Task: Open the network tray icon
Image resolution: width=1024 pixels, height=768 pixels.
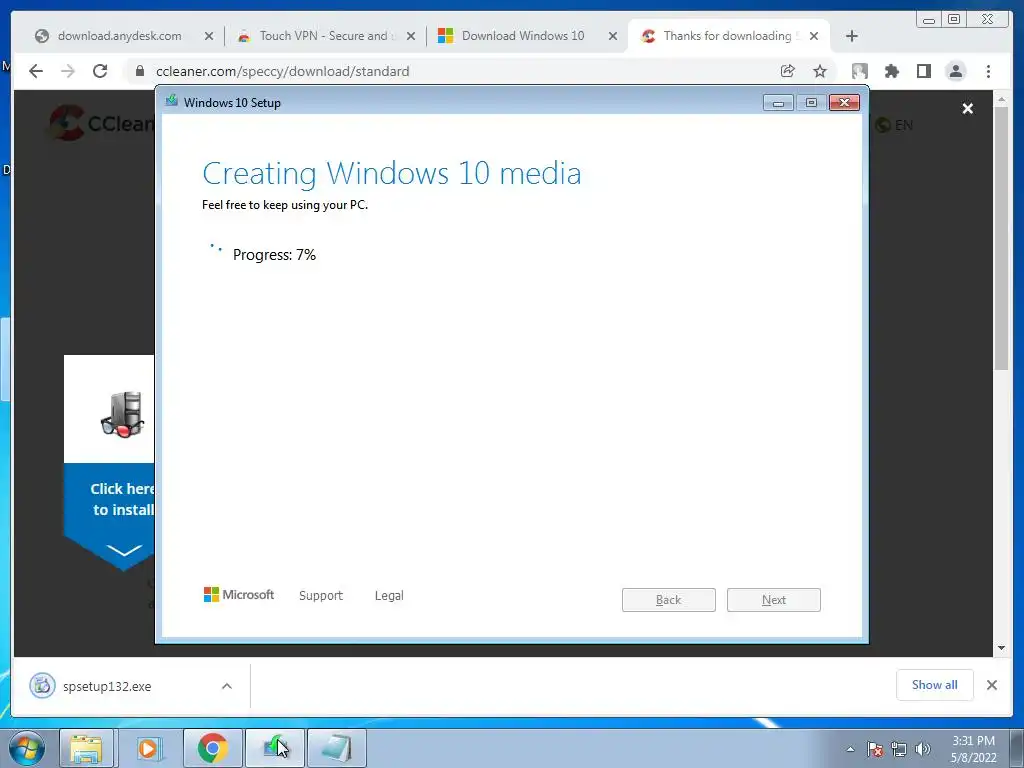Action: click(x=899, y=750)
